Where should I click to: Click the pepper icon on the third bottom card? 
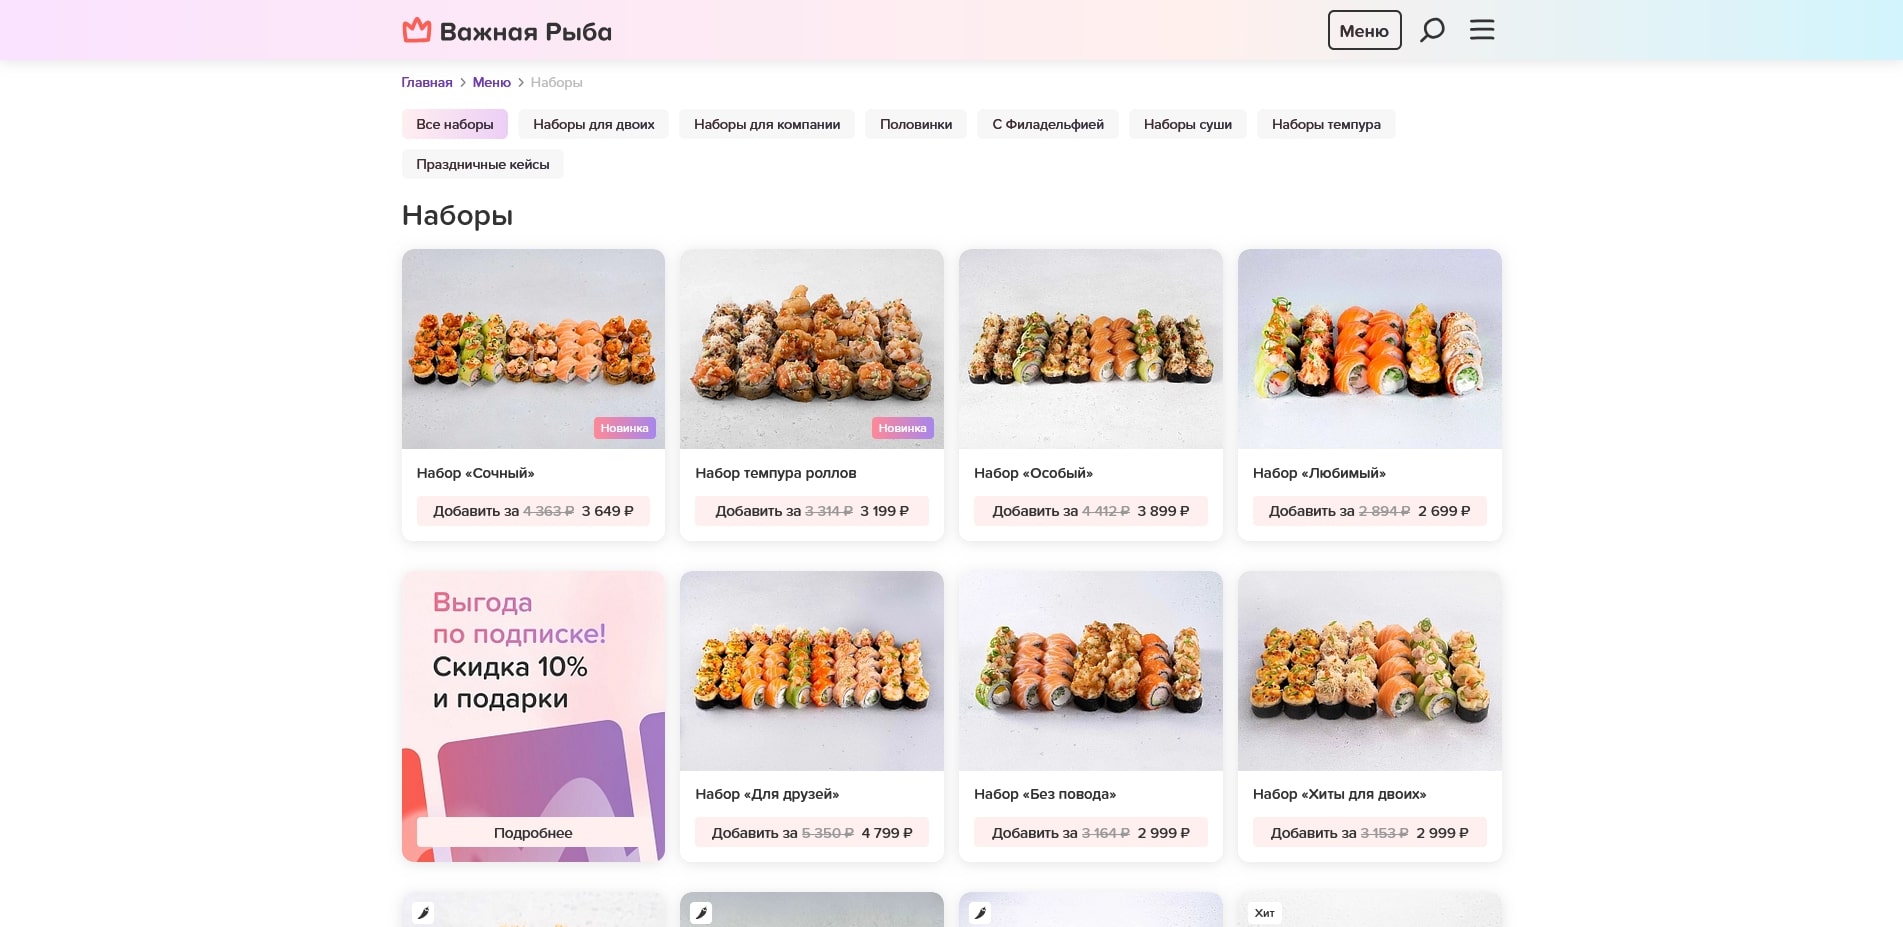981,911
